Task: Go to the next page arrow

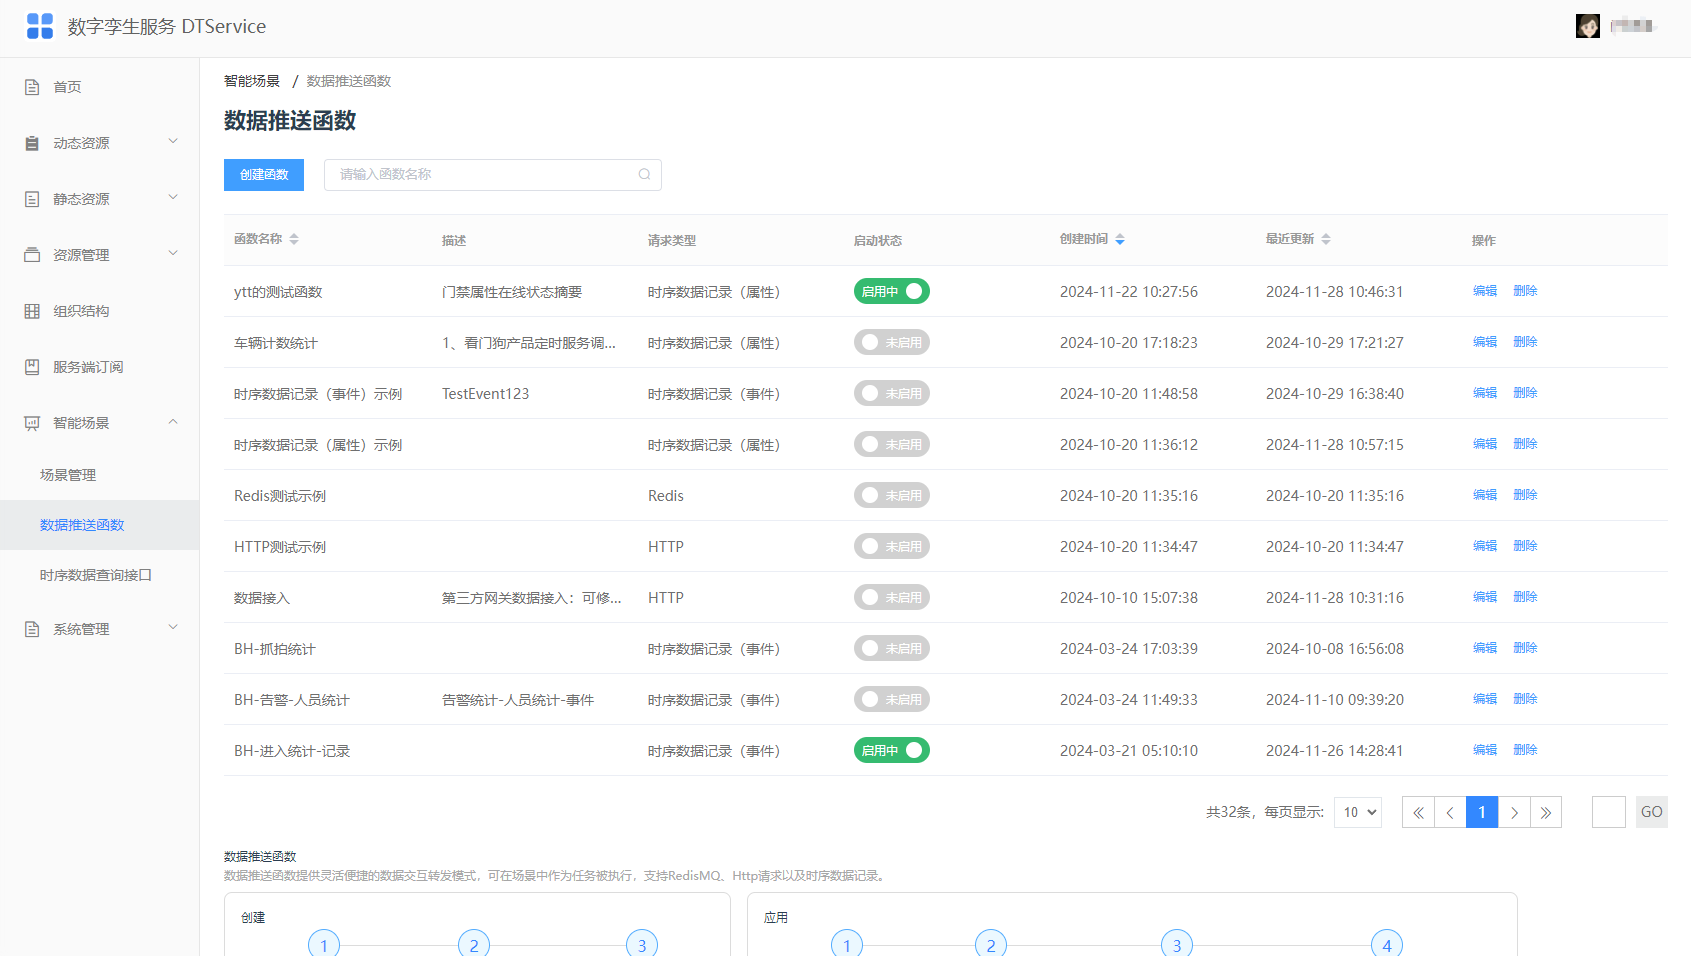Action: click(1514, 812)
